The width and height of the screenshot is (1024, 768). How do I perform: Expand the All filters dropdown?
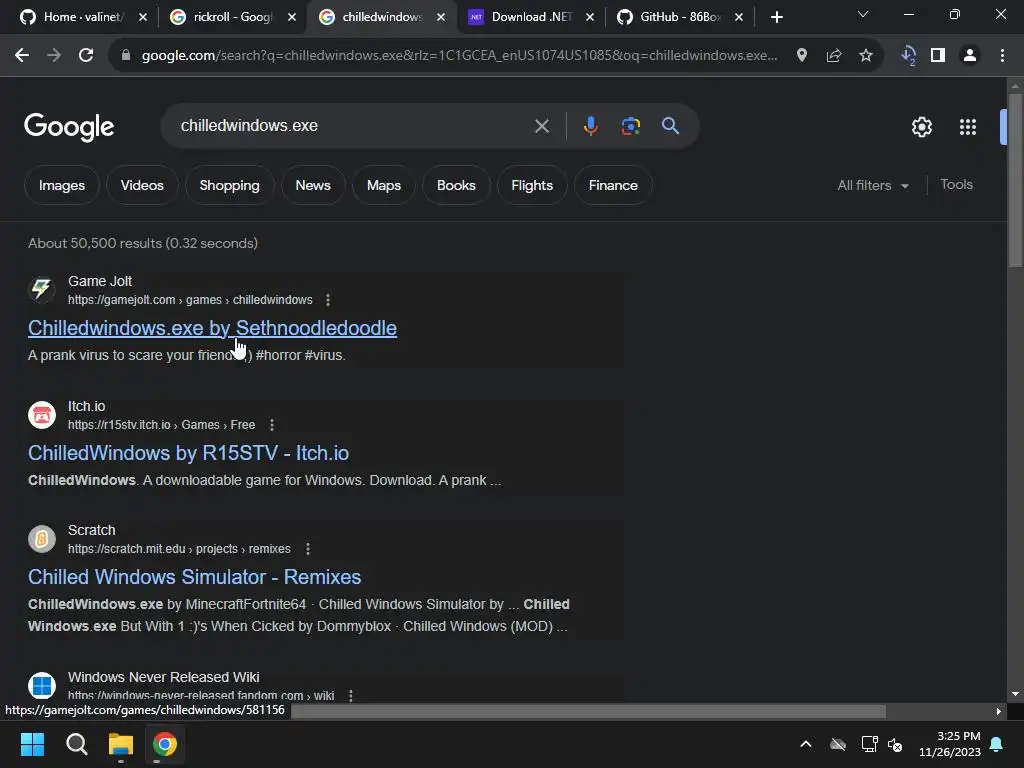pos(873,185)
